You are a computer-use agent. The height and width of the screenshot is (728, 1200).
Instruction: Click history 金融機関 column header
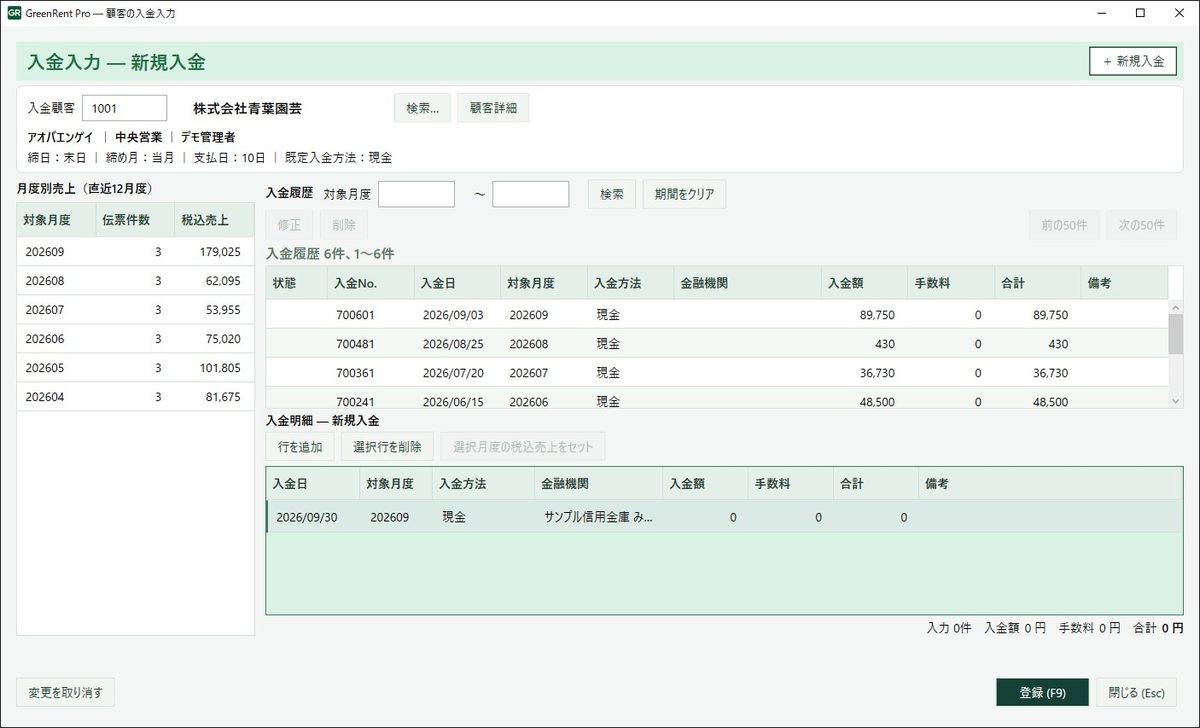coord(748,283)
